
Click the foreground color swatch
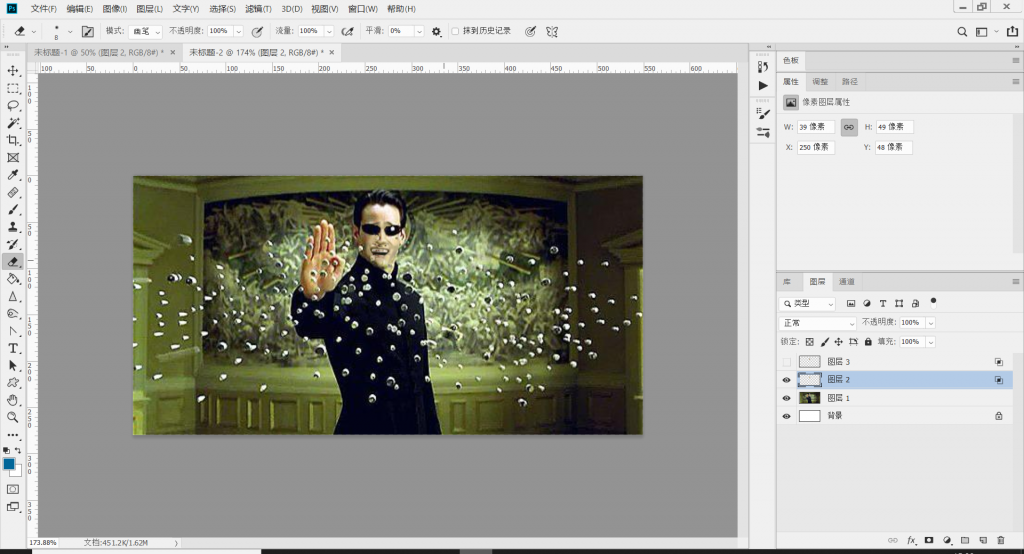(9, 464)
